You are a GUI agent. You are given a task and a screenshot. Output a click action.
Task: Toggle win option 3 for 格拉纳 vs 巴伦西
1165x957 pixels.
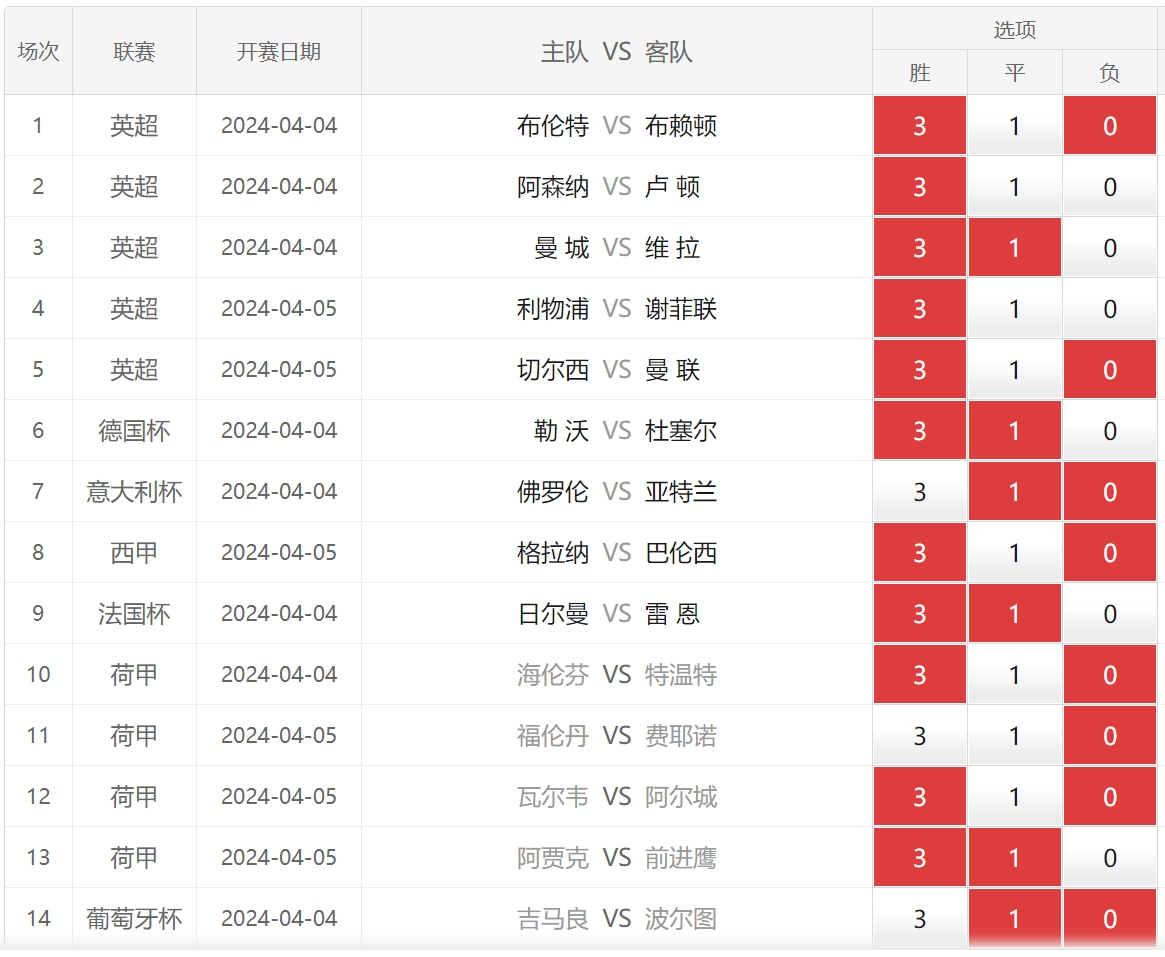click(920, 552)
